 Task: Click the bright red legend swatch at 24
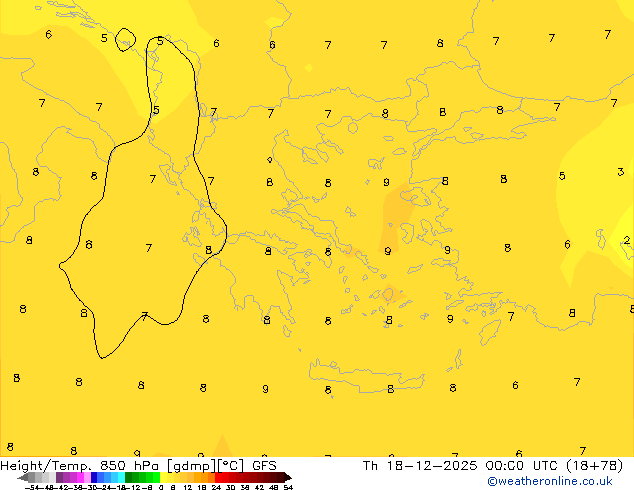(x=218, y=477)
